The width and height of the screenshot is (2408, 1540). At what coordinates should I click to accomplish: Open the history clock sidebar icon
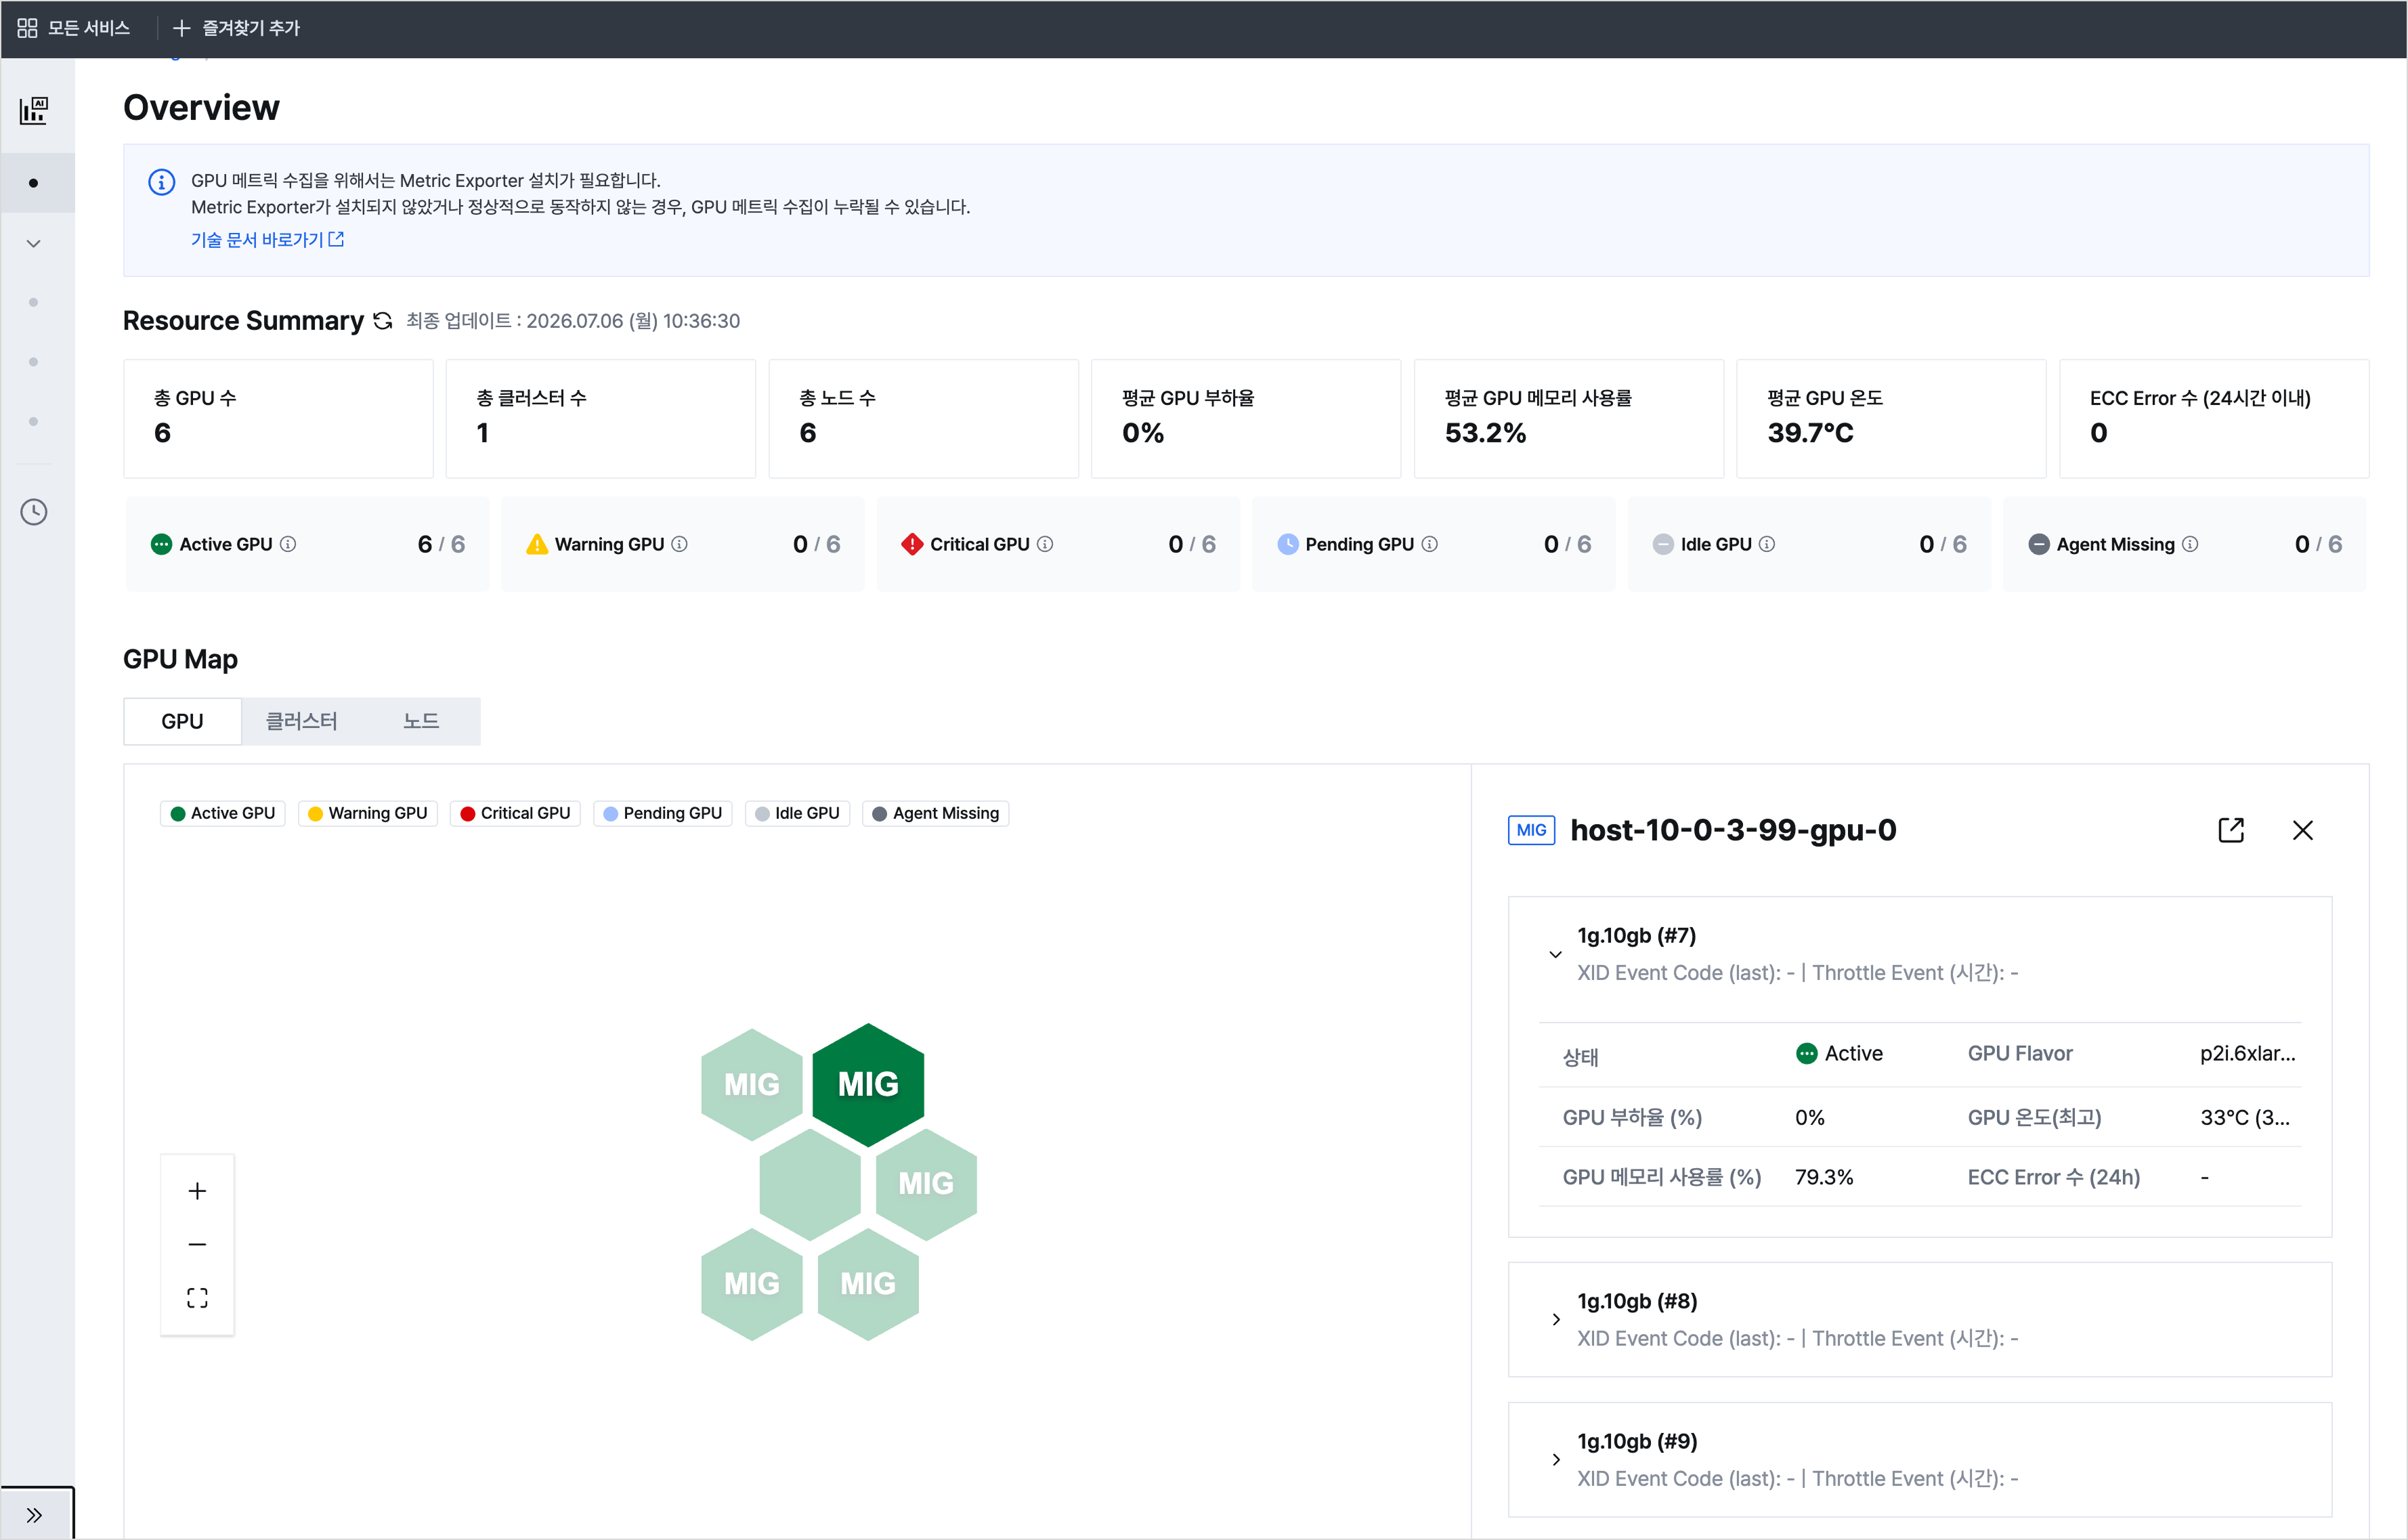34,512
